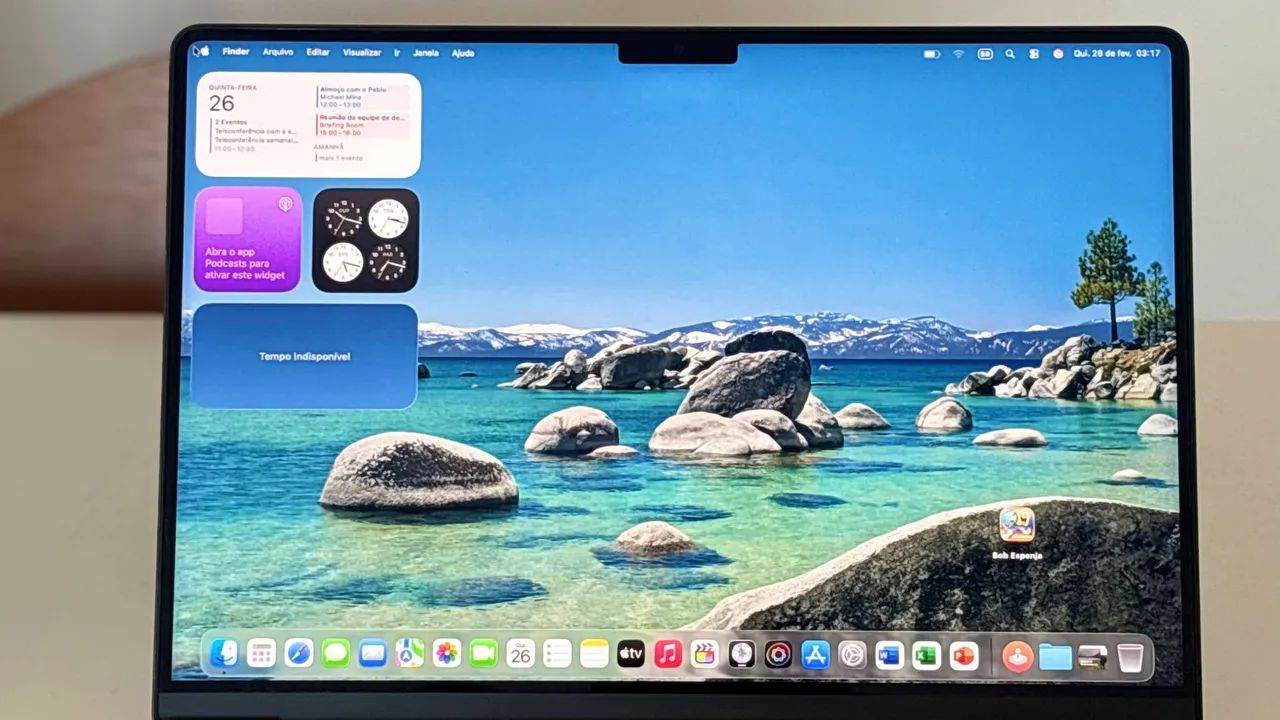The height and width of the screenshot is (720, 1280).
Task: Open the Finder menu in menu bar
Action: (236, 51)
